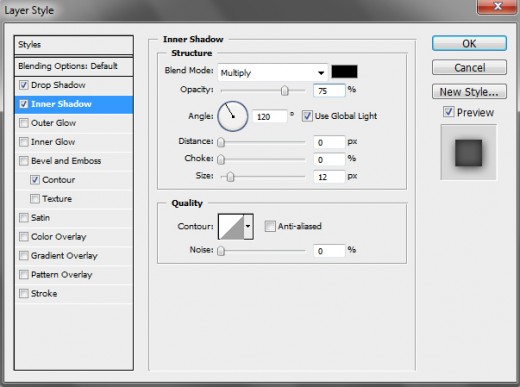Enable the Color Overlay checkbox
520x387 pixels.
(24, 237)
